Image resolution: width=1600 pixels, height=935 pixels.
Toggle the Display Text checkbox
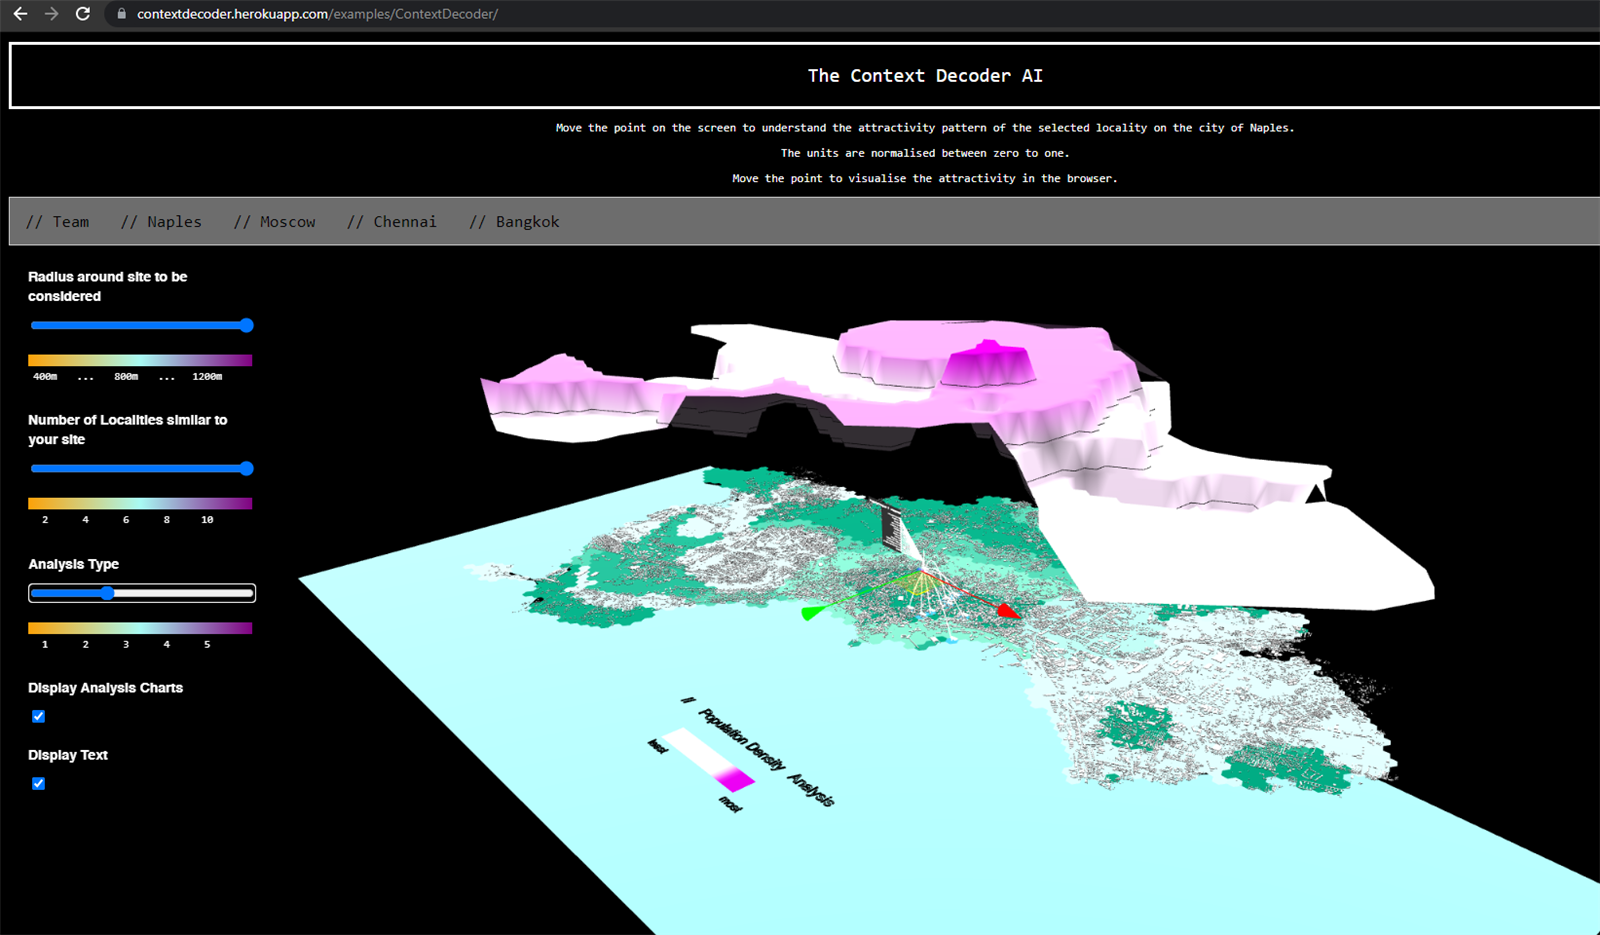(x=38, y=783)
